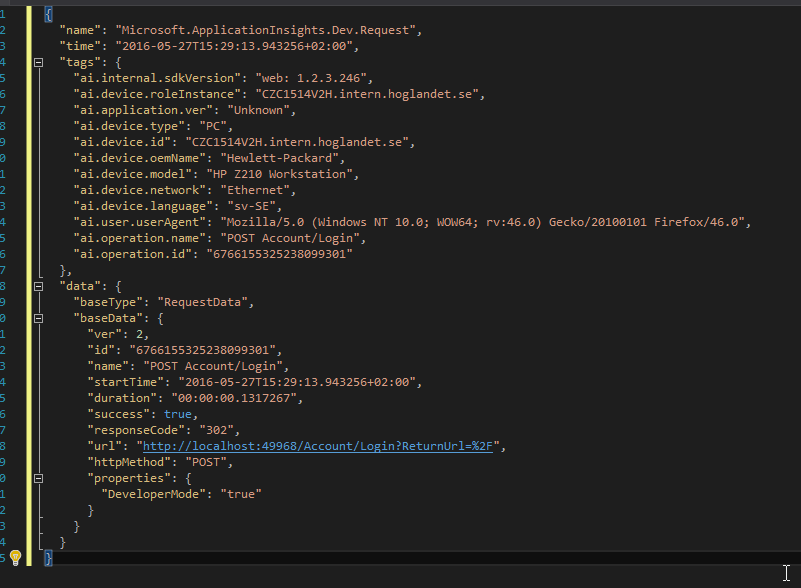801x588 pixels.
Task: Click the duration value "00:00:00.1317267"
Action: [x=234, y=398]
